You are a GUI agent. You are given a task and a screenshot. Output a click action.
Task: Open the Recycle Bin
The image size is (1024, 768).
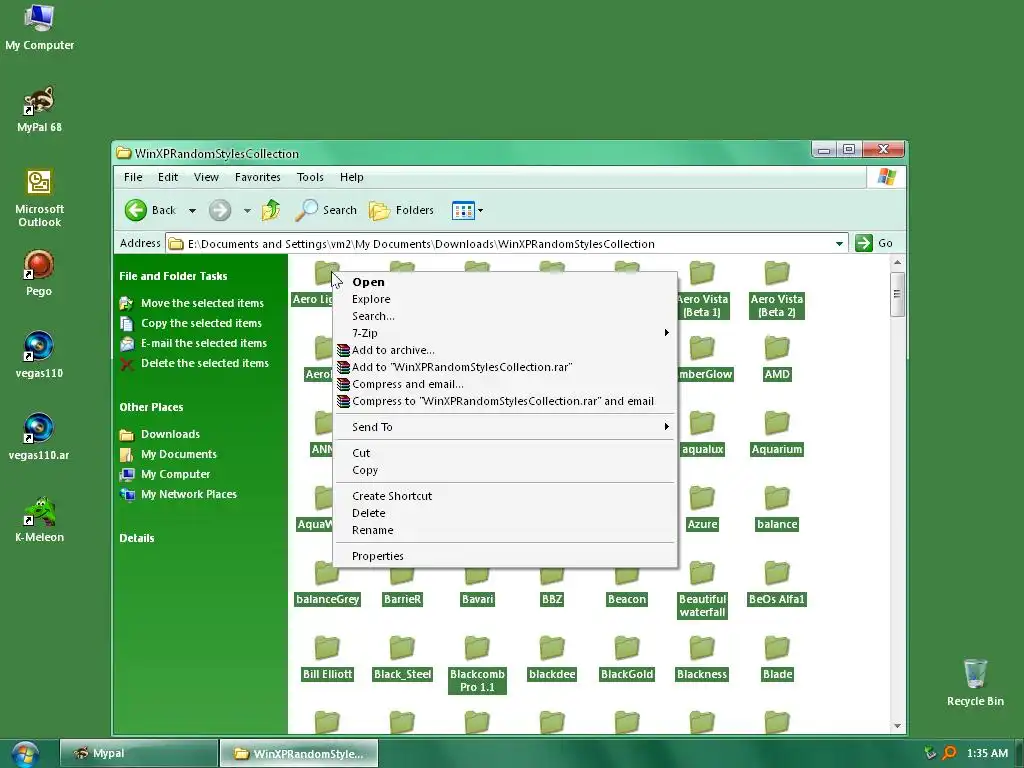pos(975,682)
